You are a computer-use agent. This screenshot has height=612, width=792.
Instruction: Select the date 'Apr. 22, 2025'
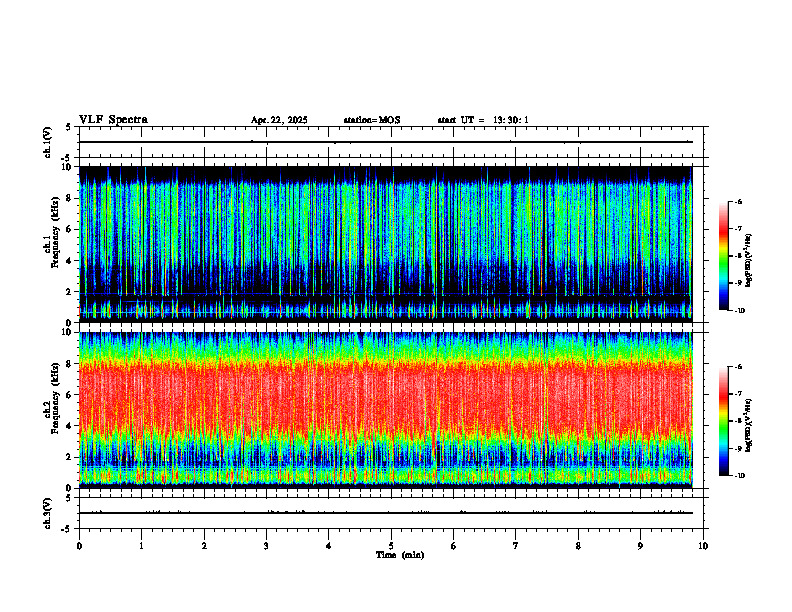(x=279, y=120)
